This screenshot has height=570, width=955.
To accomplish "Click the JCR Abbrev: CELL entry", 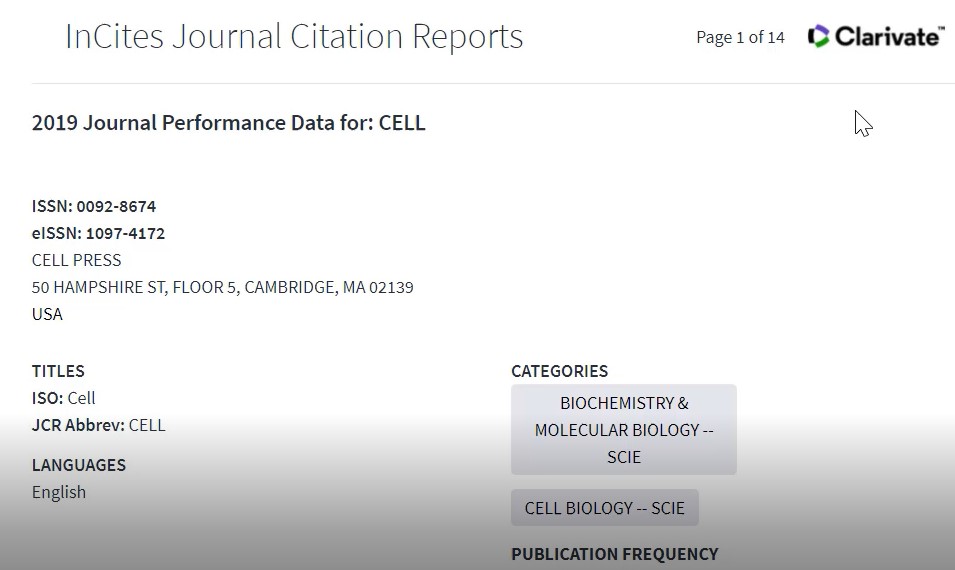I will [x=98, y=425].
